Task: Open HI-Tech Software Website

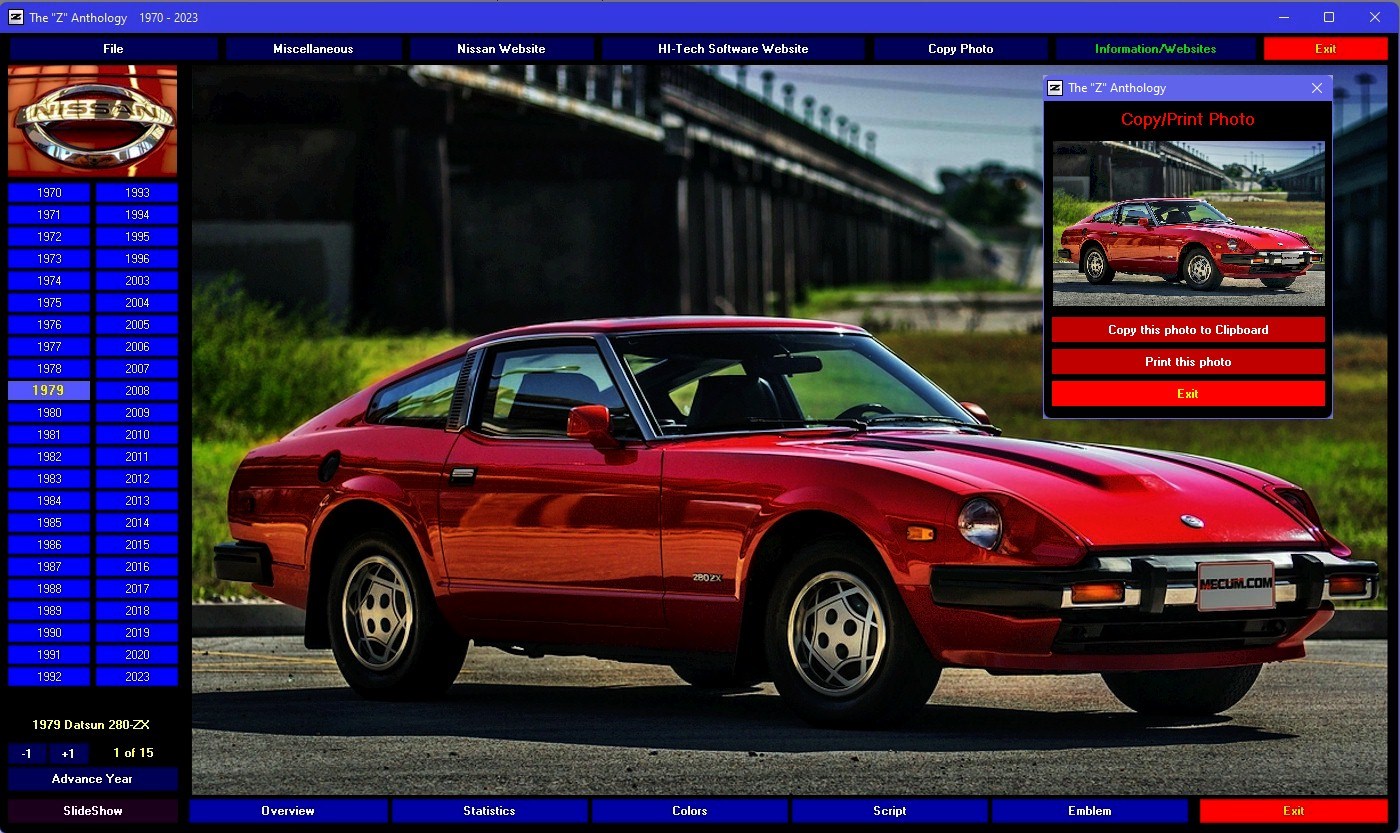Action: [x=733, y=49]
